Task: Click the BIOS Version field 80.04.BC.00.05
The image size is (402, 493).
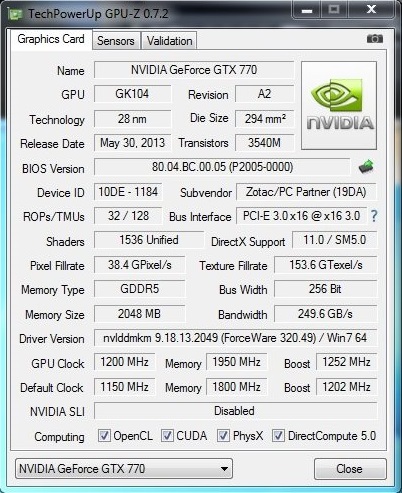Action: [222, 167]
